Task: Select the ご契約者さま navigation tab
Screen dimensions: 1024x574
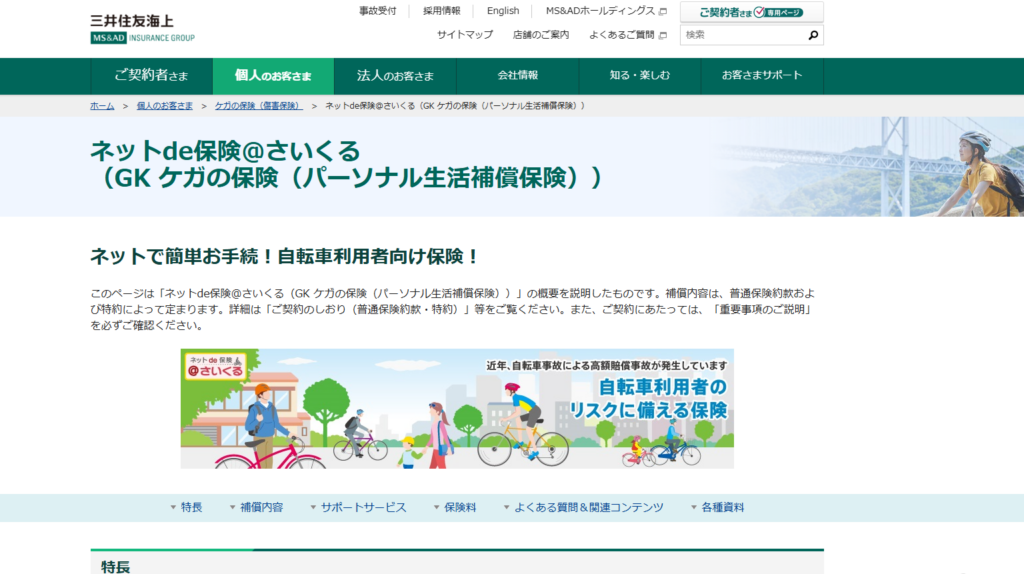Action: pyautogui.click(x=151, y=76)
